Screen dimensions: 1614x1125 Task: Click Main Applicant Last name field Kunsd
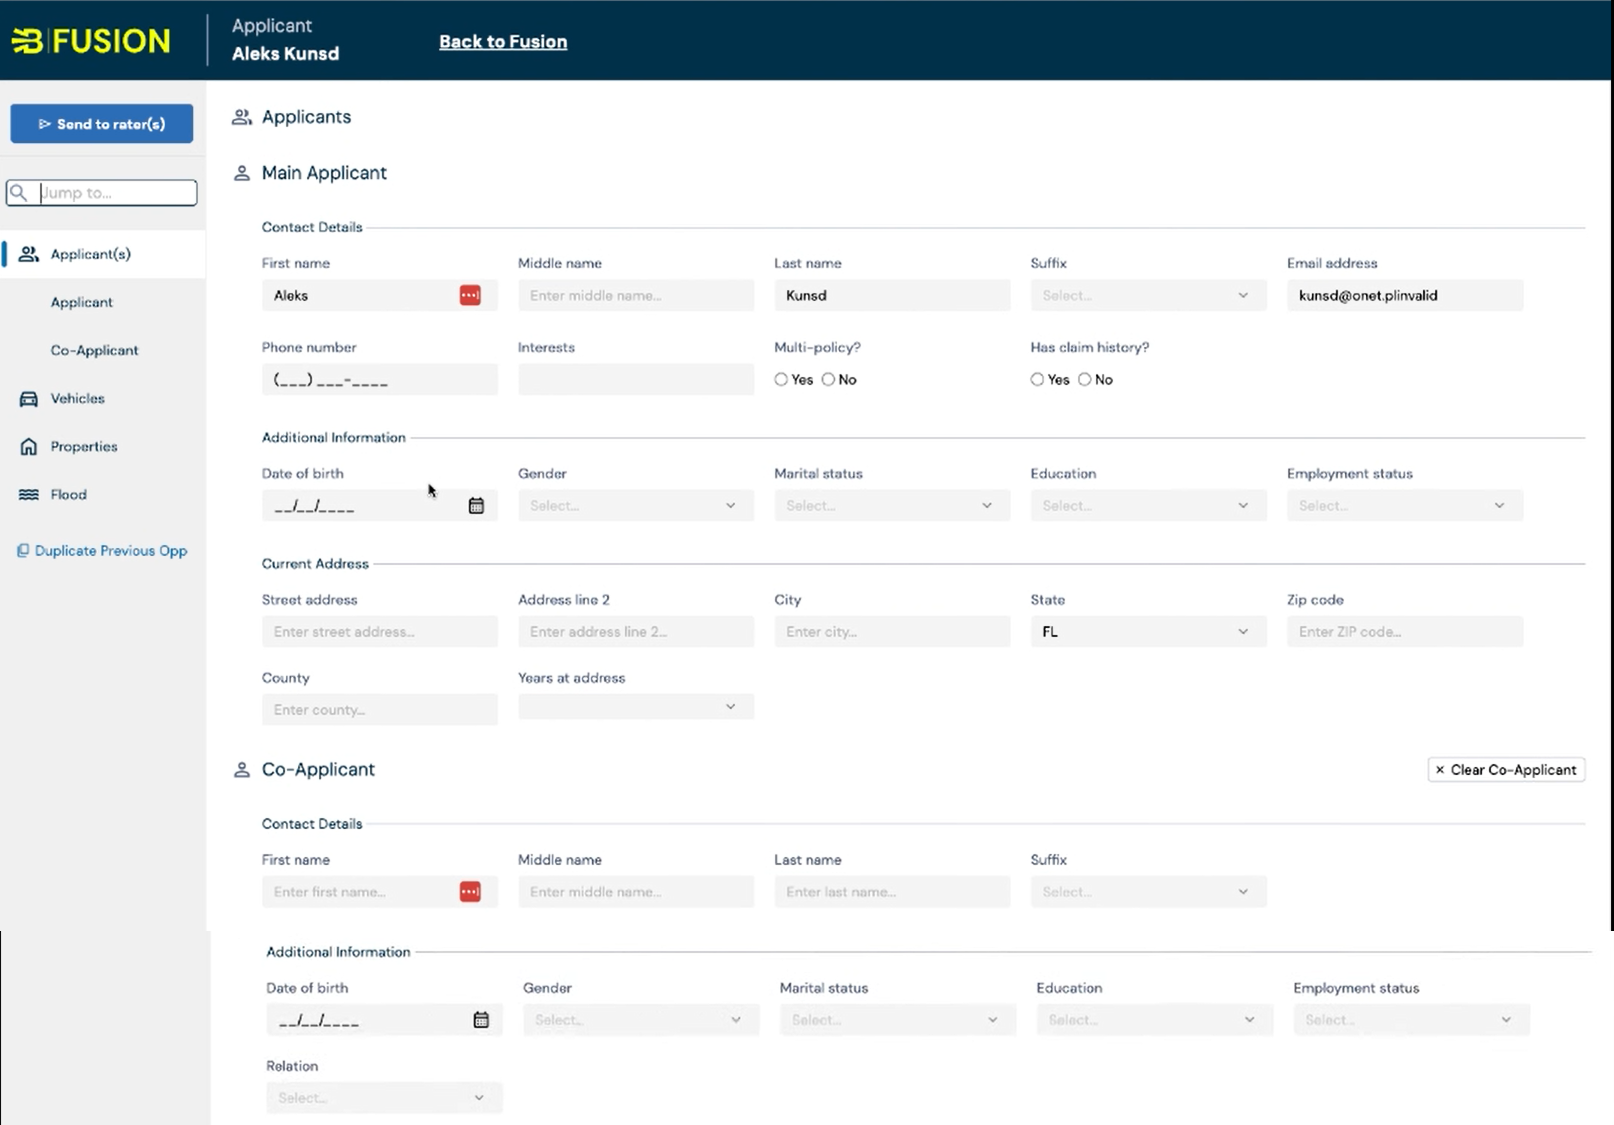pyautogui.click(x=892, y=295)
